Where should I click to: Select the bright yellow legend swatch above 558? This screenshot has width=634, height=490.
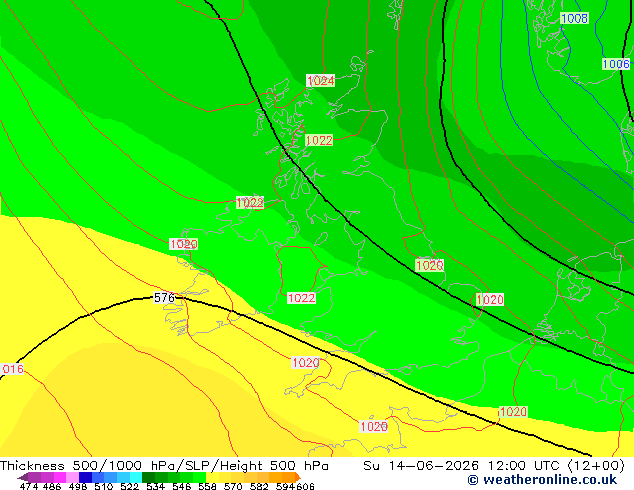[213, 477]
